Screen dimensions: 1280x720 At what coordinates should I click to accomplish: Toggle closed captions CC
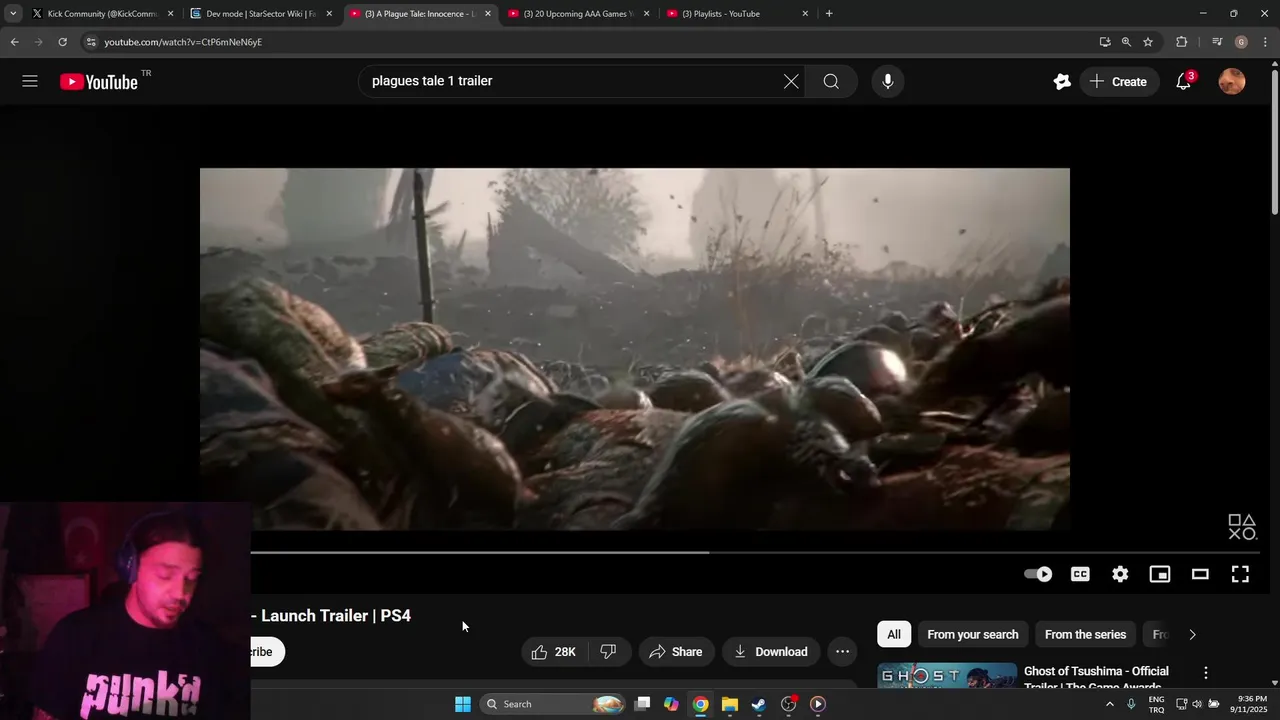pos(1080,574)
